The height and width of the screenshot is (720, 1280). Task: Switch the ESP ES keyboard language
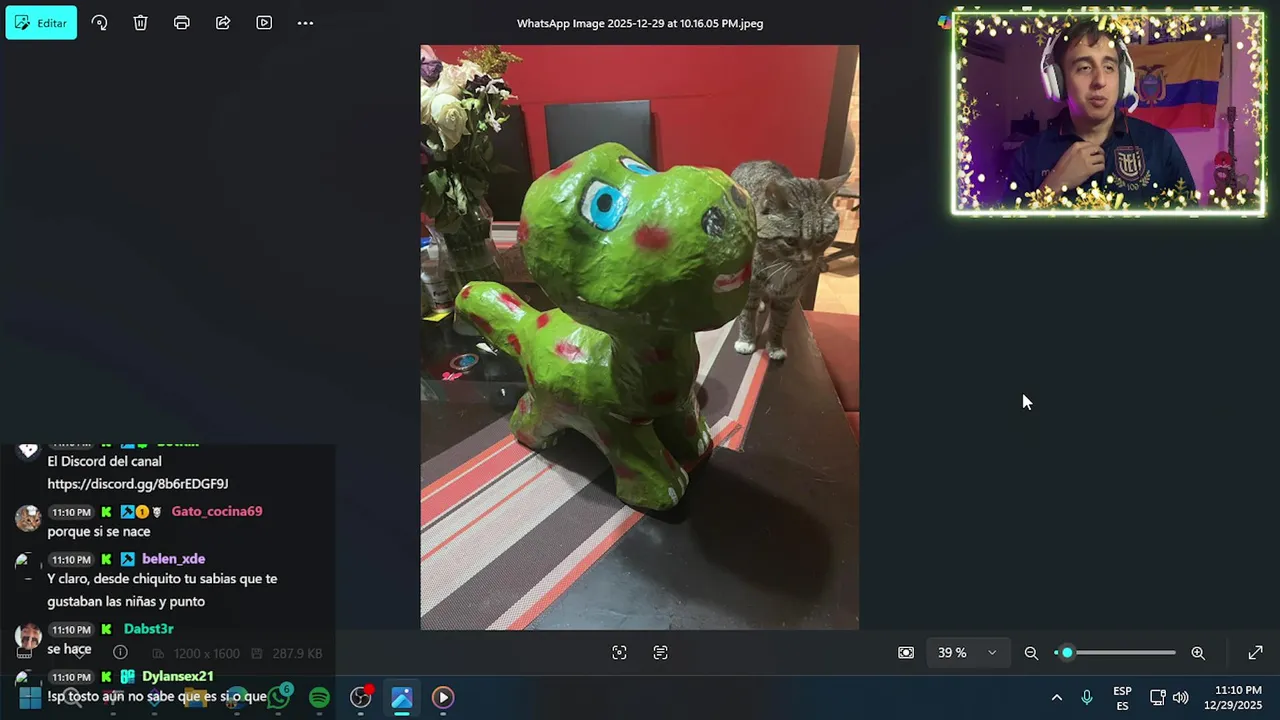coord(1123,698)
